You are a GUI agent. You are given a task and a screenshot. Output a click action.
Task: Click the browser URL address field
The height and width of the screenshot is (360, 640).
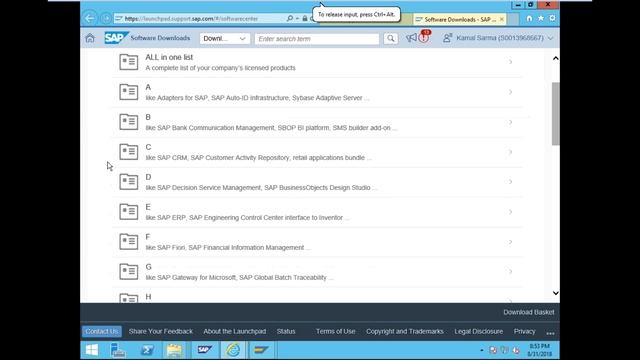pyautogui.click(x=200, y=18)
